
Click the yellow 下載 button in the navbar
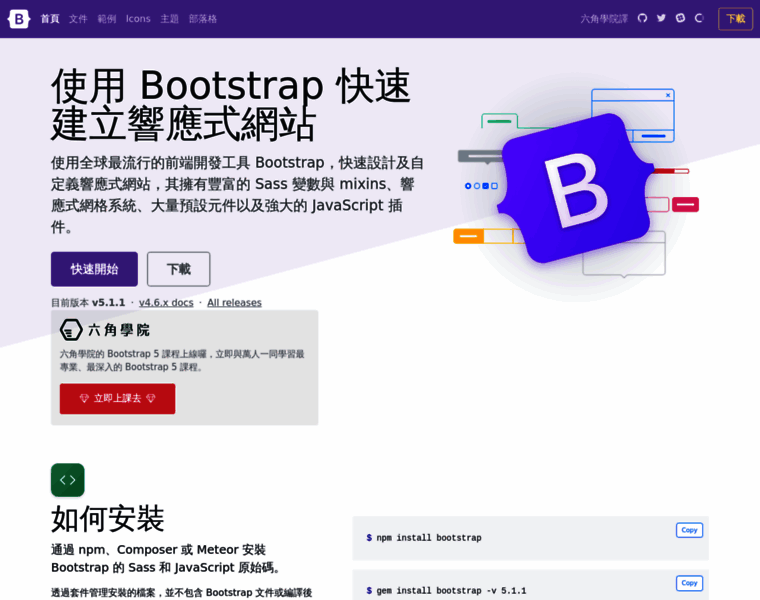735,19
